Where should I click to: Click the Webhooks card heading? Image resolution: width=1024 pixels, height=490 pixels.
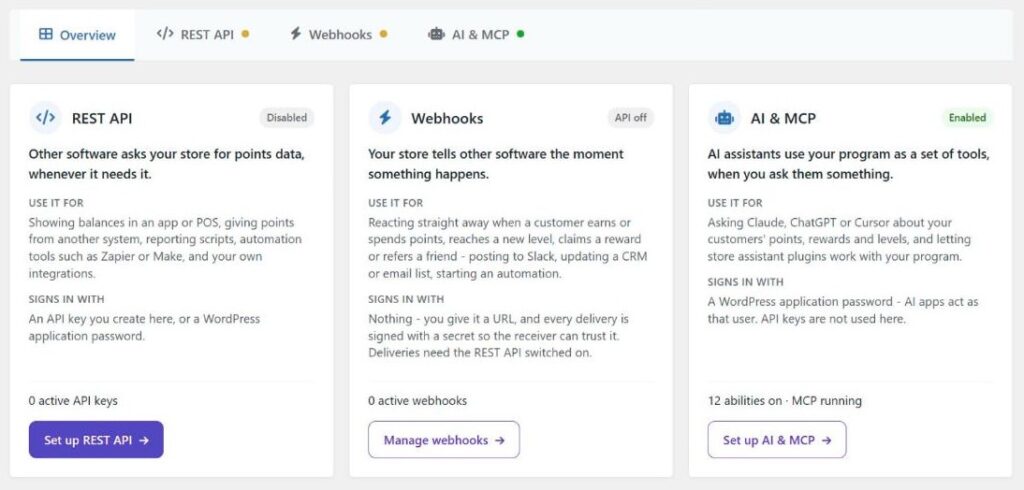tap(447, 118)
